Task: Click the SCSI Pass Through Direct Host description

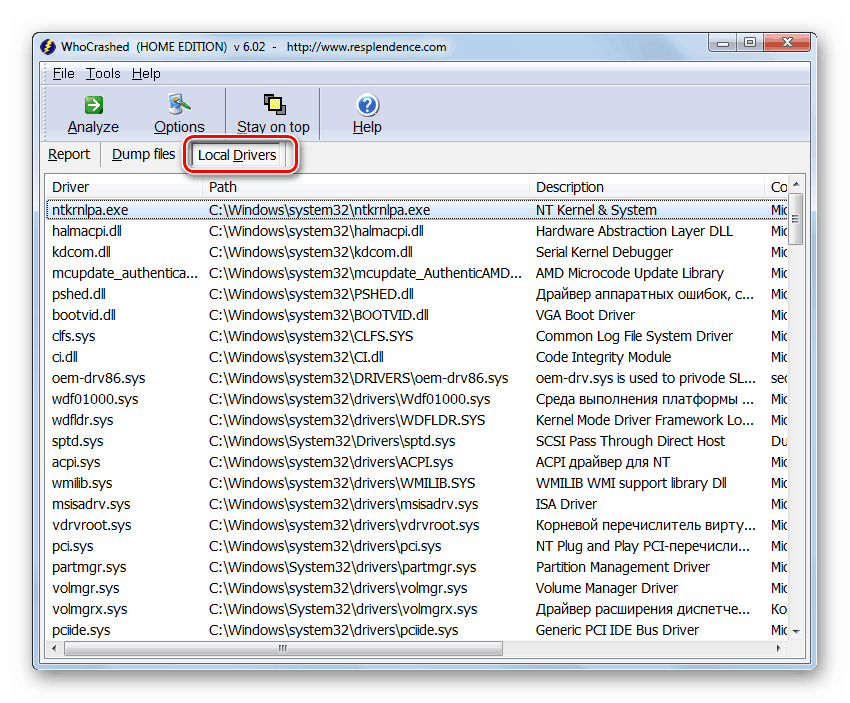Action: click(x=630, y=442)
